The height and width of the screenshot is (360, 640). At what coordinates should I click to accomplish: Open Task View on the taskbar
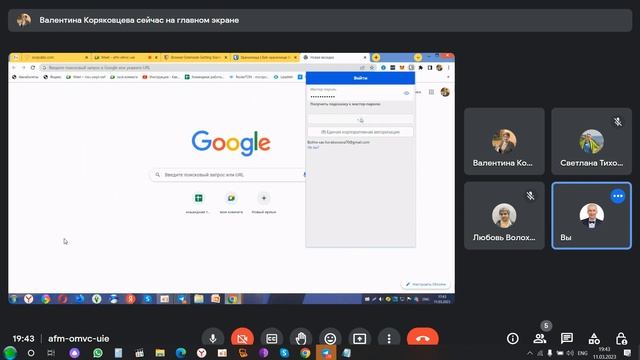(51, 353)
